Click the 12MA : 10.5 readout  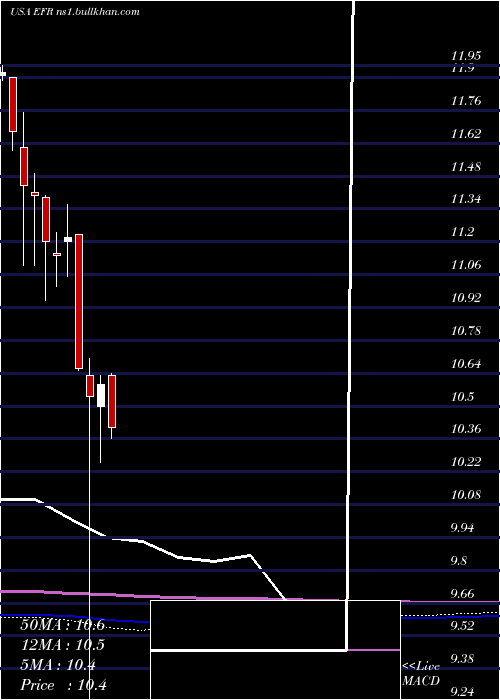pyautogui.click(x=62, y=645)
